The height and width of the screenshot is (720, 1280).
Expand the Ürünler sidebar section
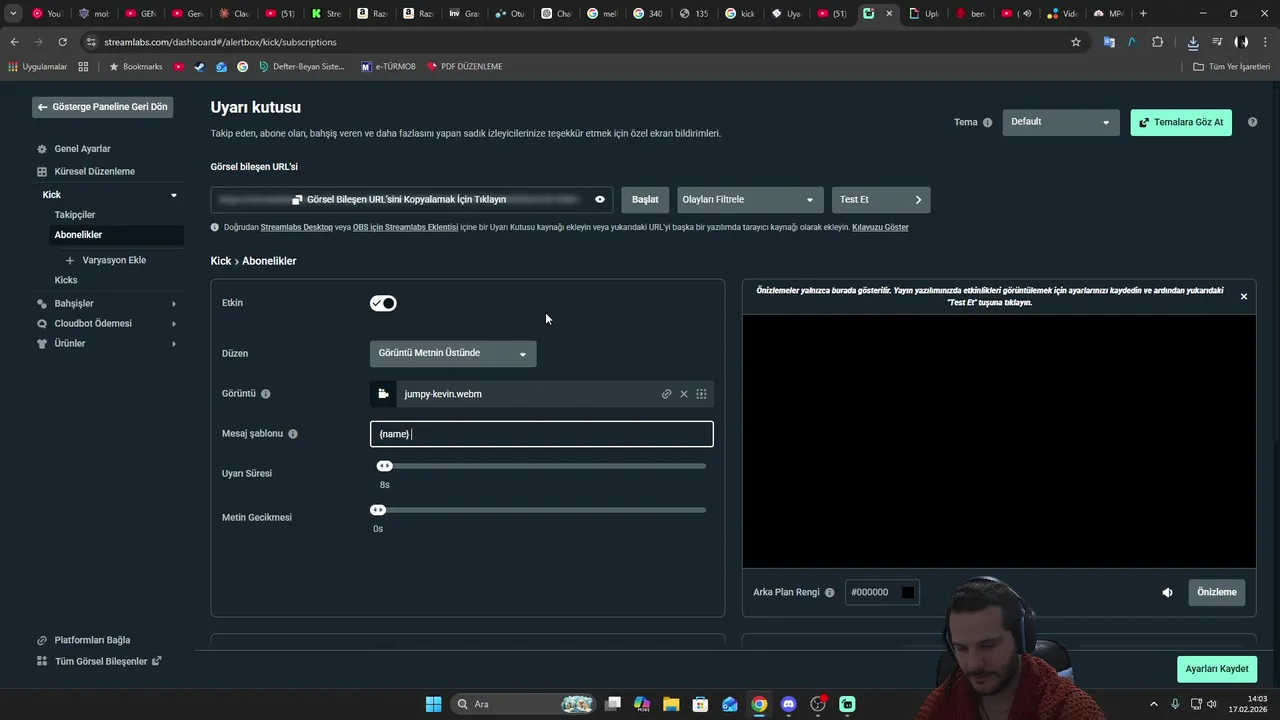tap(174, 344)
